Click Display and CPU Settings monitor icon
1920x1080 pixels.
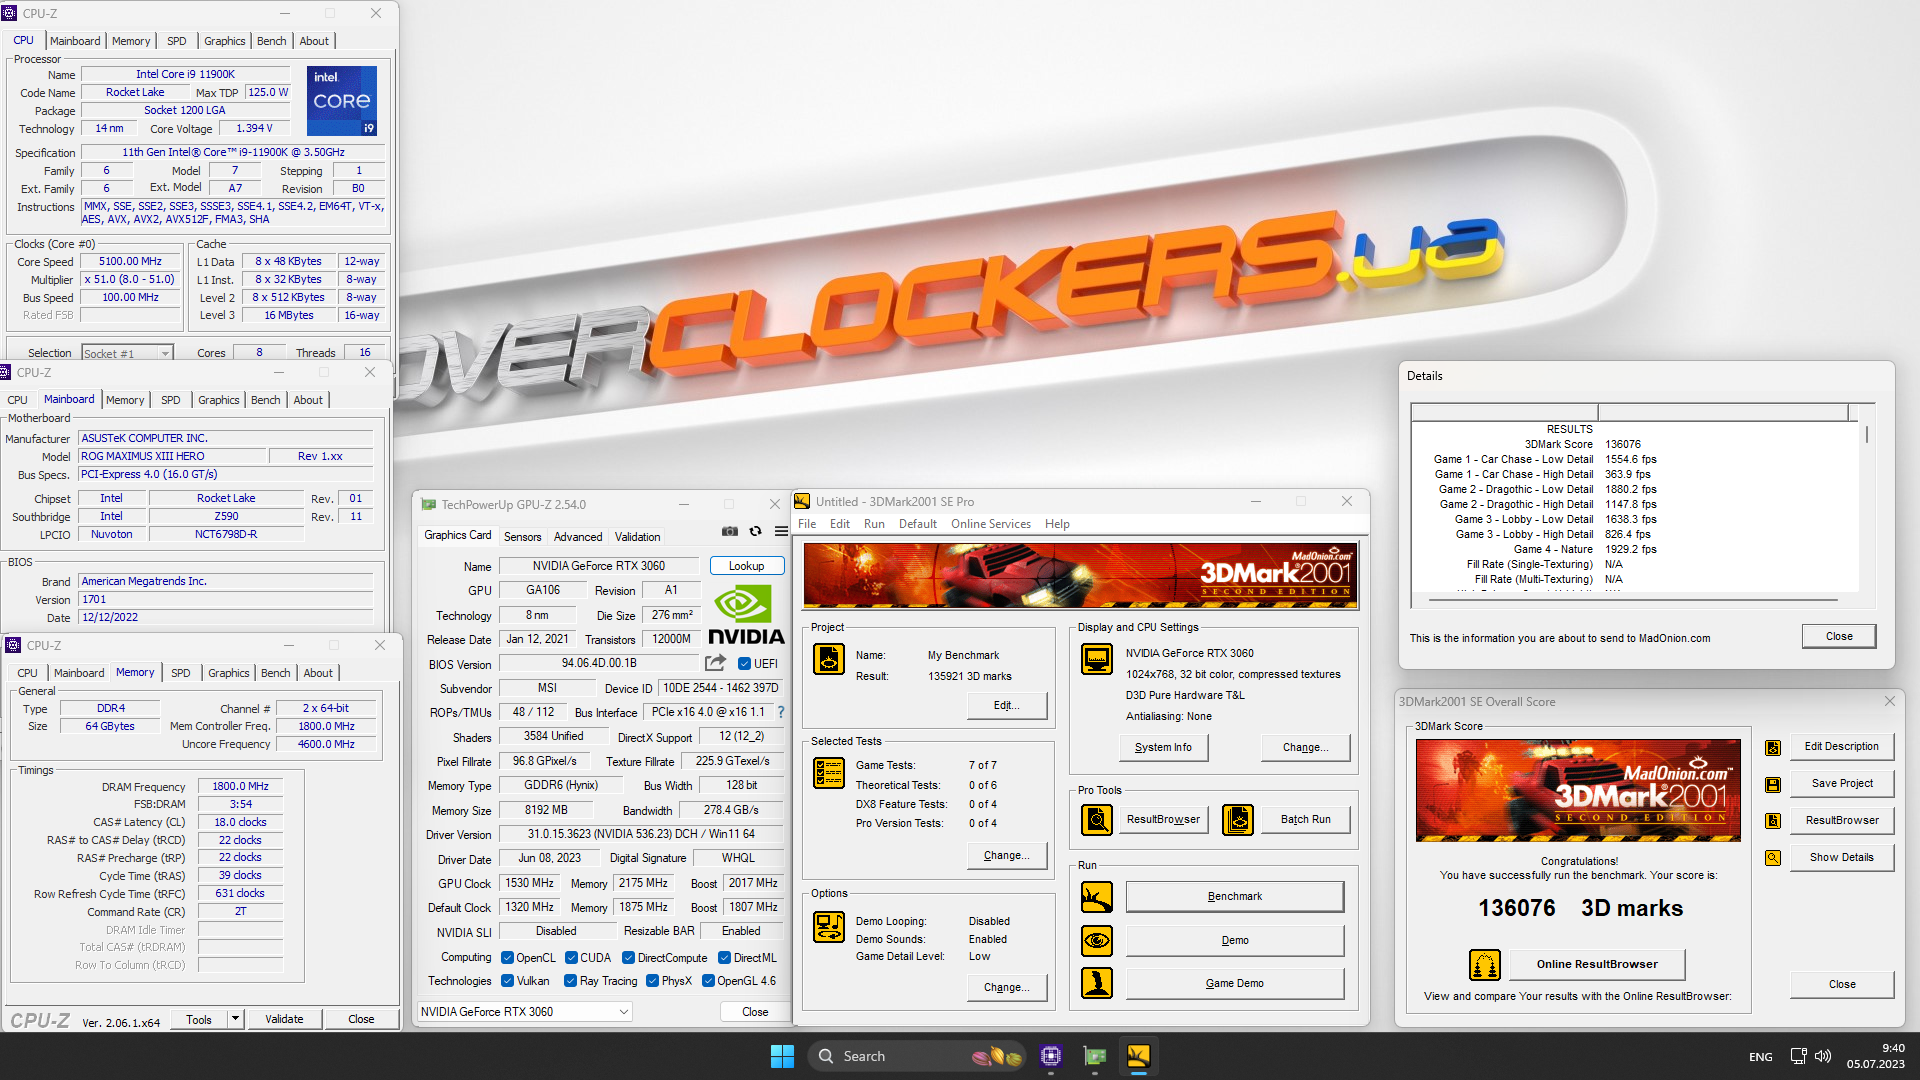(1097, 659)
